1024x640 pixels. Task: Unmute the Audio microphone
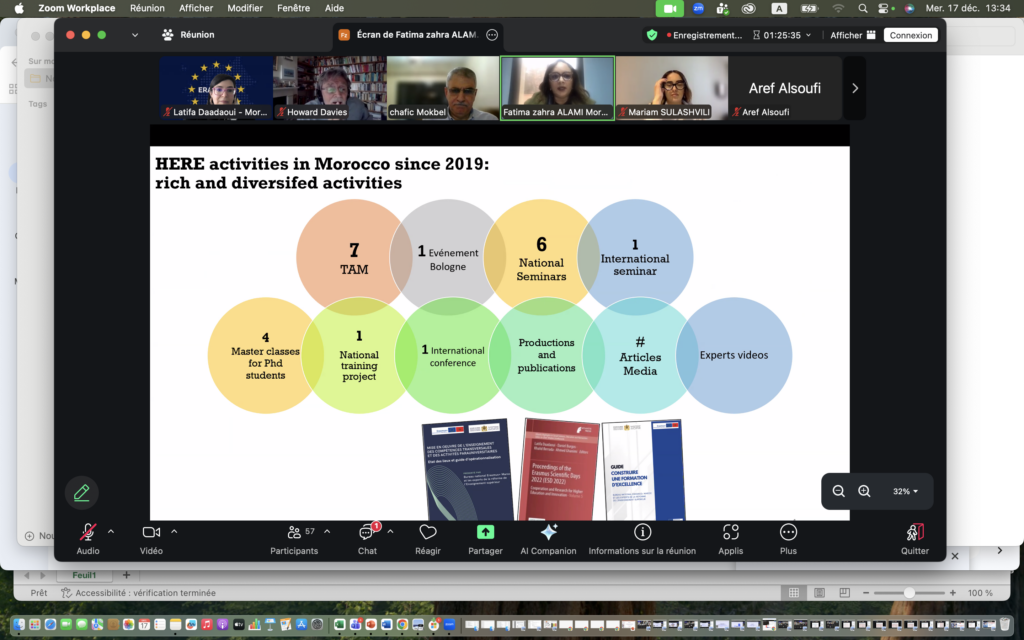click(x=88, y=533)
